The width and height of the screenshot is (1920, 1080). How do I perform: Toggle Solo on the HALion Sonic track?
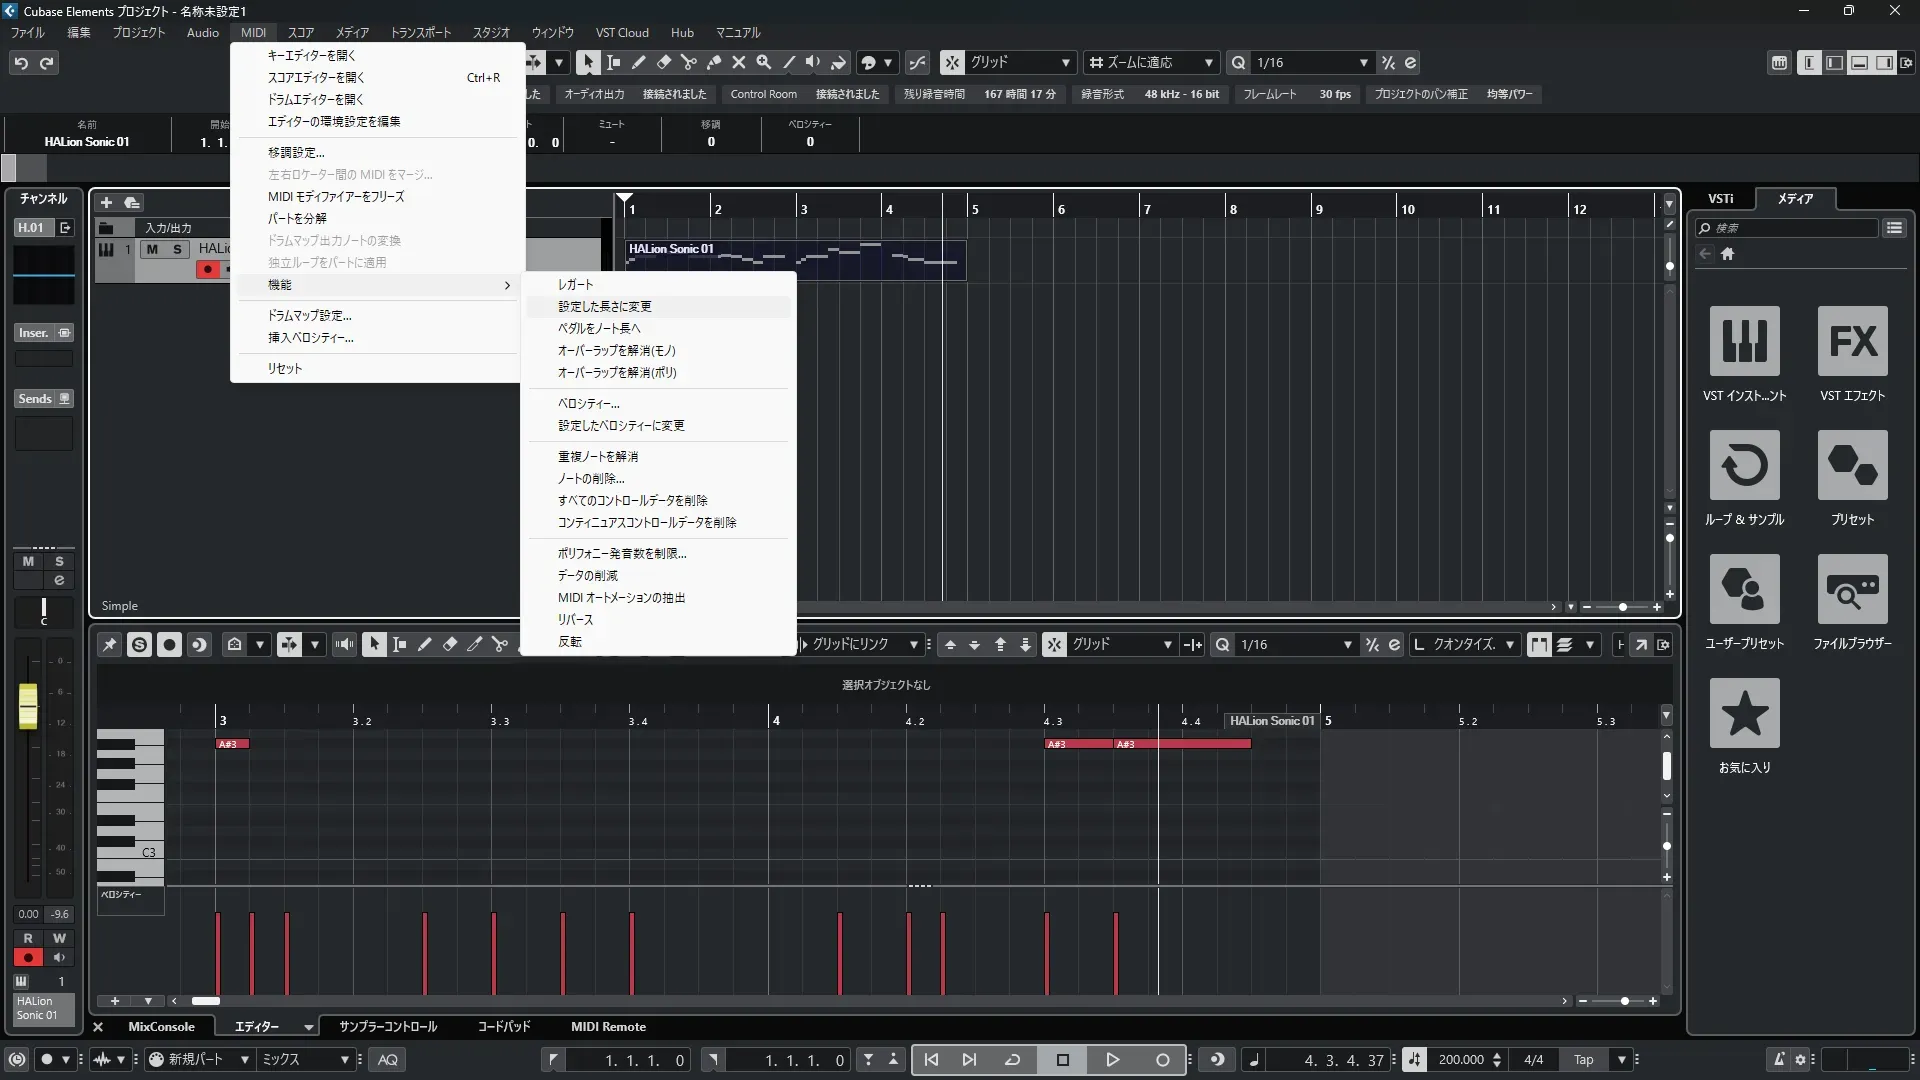pyautogui.click(x=177, y=249)
